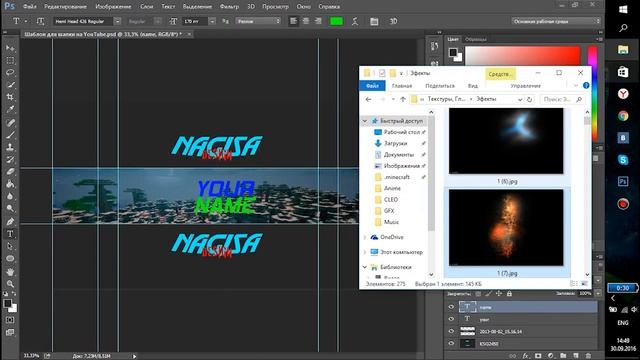640x360 pixels.
Task: Open the Explorer address history dropdown
Action: coord(520,99)
